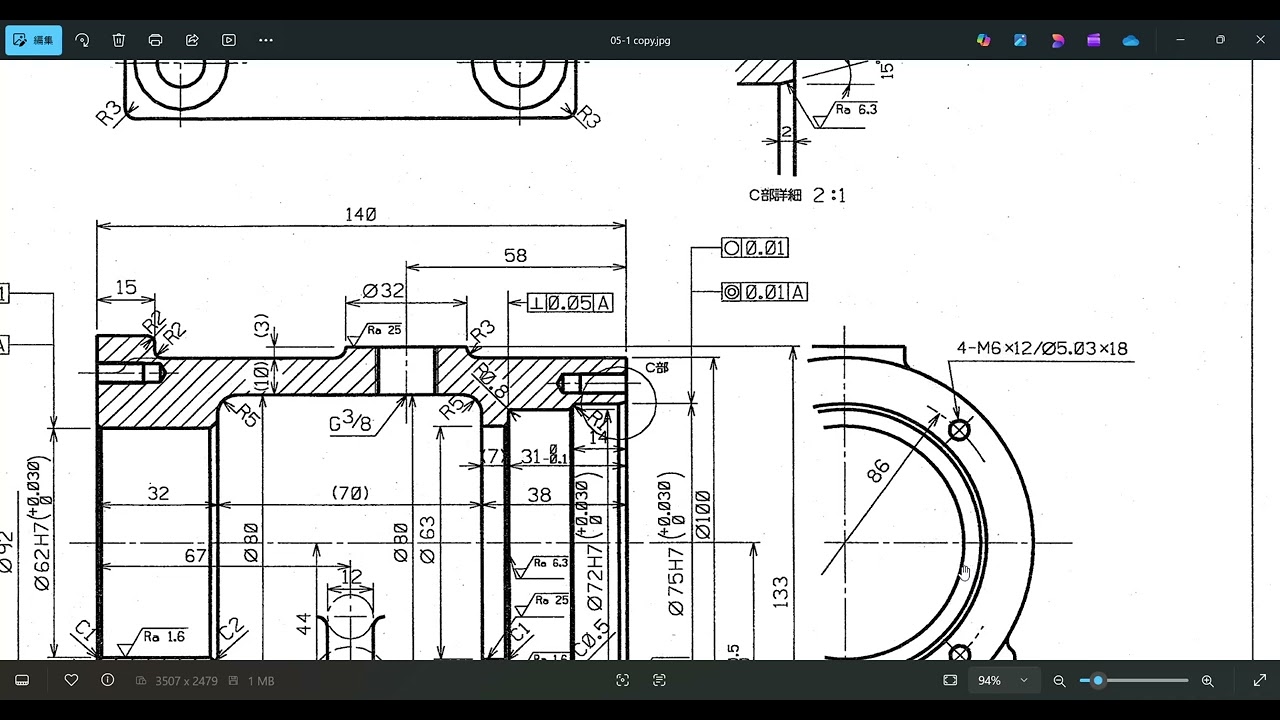Share the image using the share icon
Viewport: 1280px width, 720px height.
point(192,40)
